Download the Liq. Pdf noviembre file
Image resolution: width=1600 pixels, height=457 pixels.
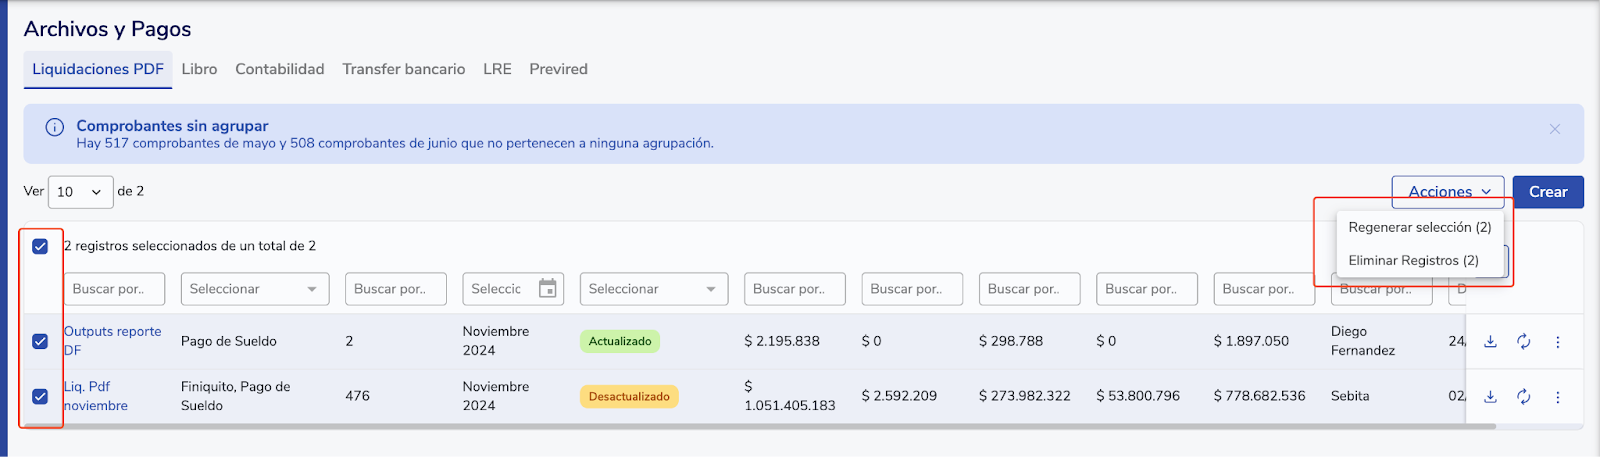[x=1490, y=397]
